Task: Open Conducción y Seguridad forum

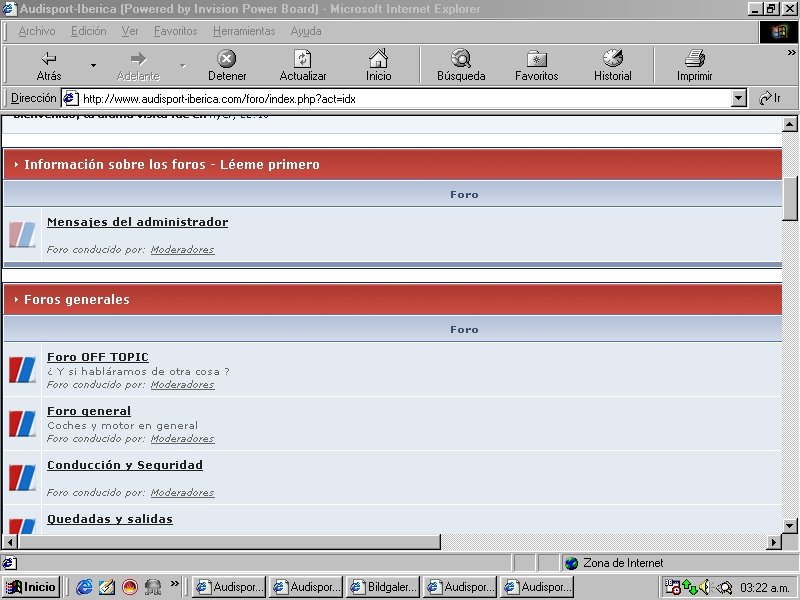Action: coord(124,465)
